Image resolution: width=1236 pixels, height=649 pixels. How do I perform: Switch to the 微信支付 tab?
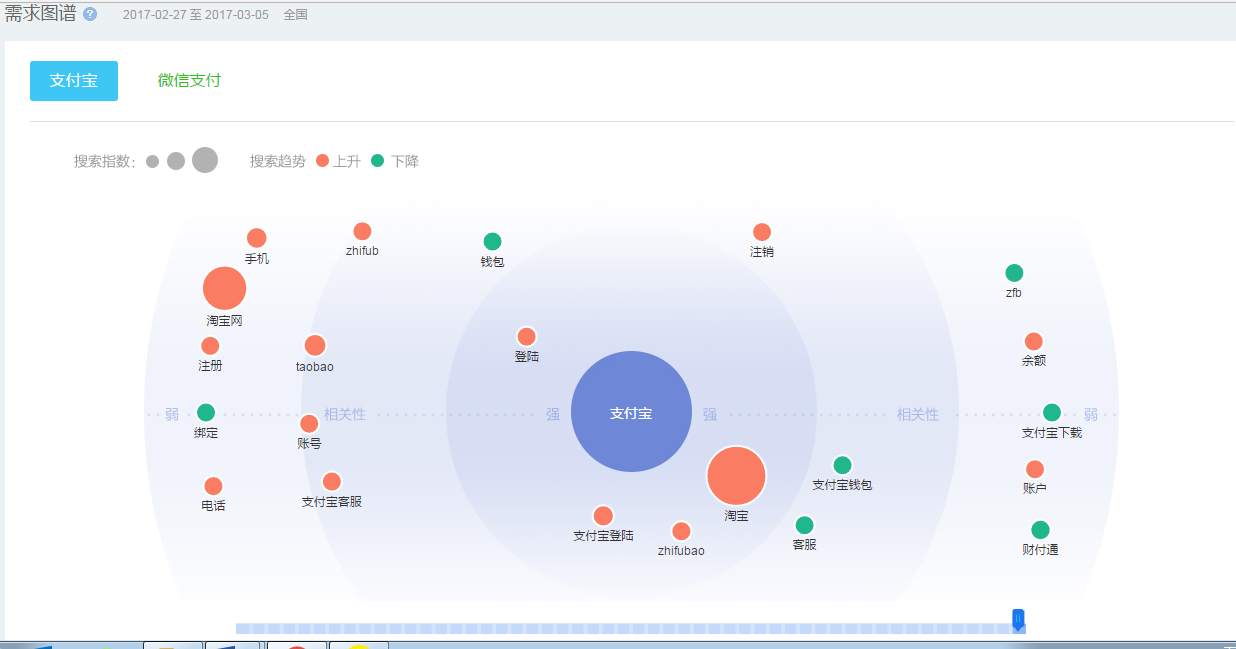pos(189,81)
